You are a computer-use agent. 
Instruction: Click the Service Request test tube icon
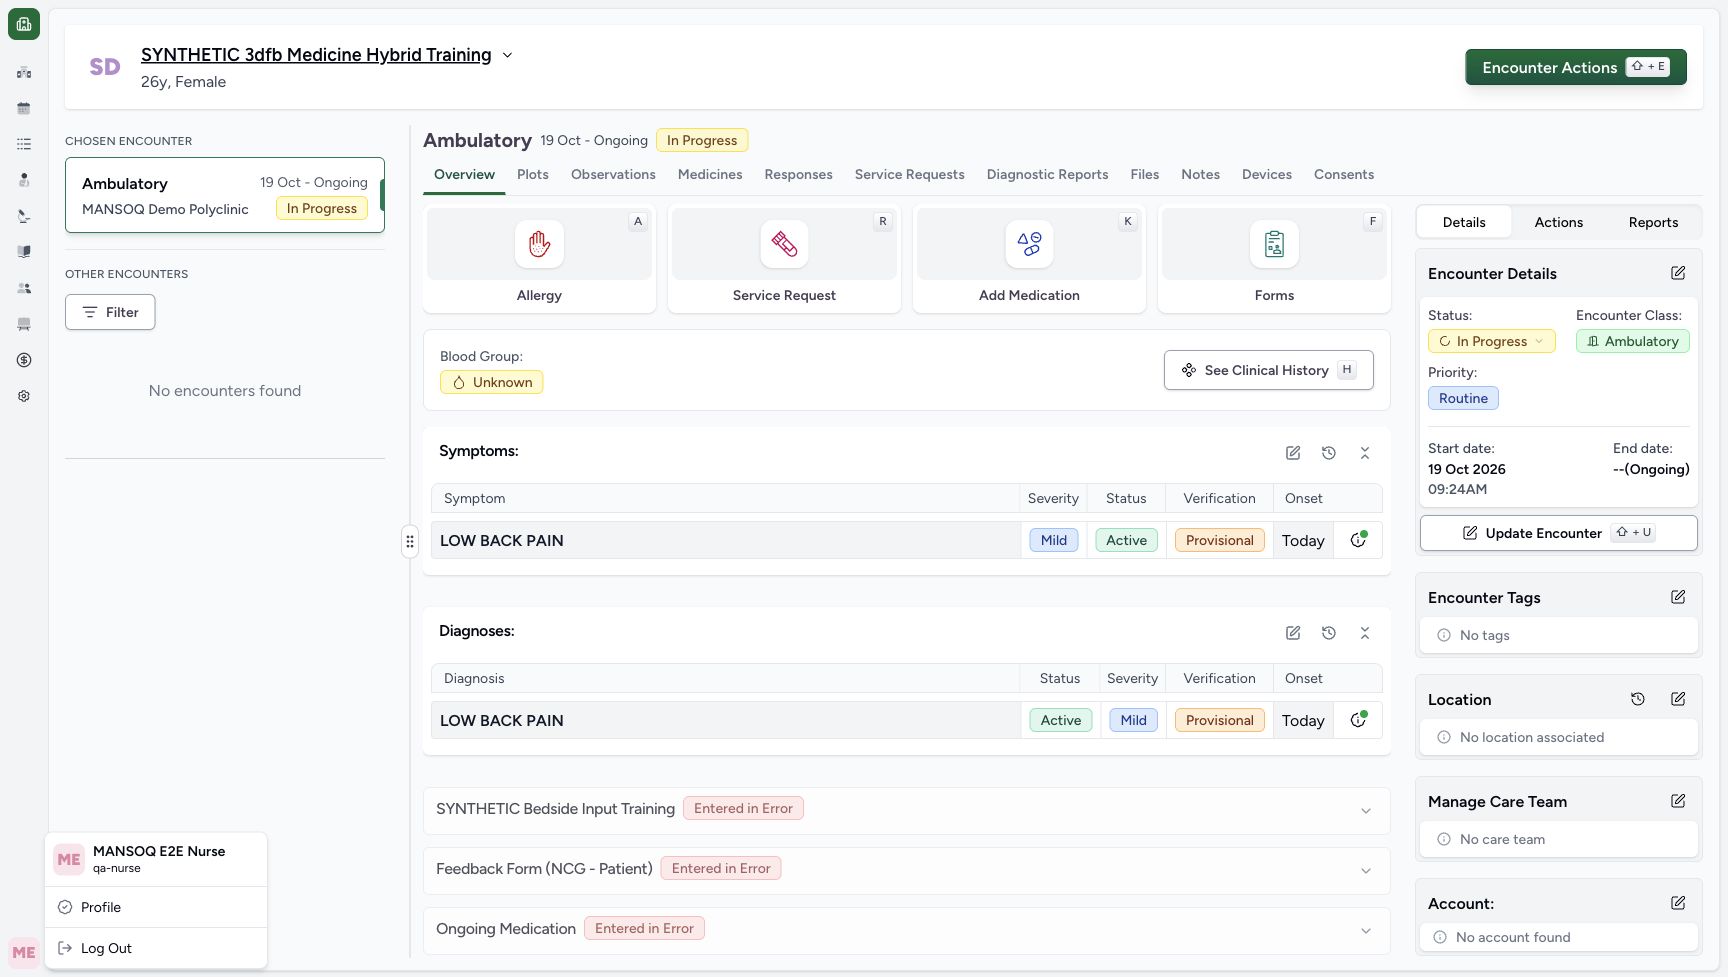784,244
